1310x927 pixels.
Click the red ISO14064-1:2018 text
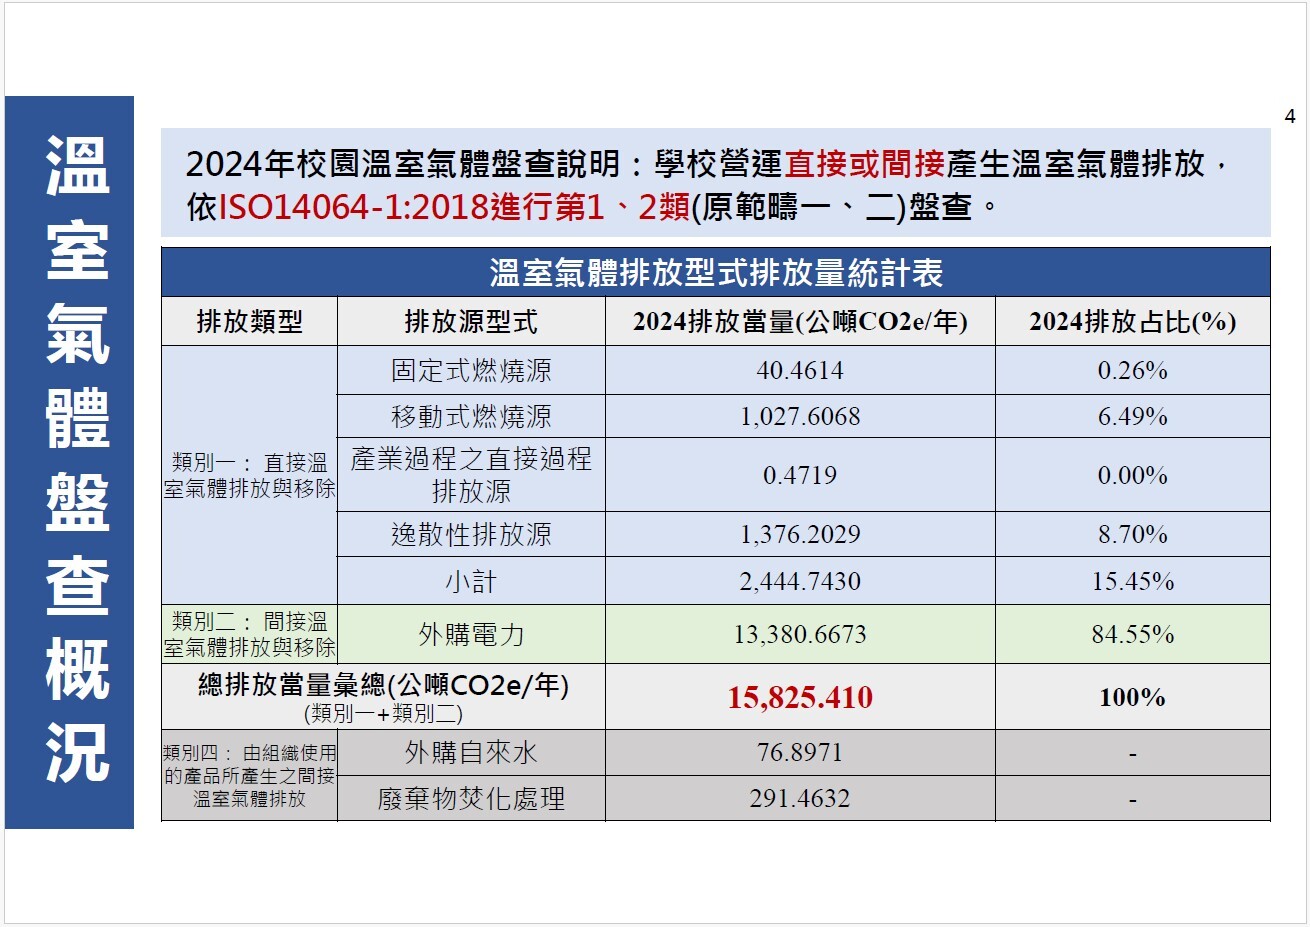tap(353, 207)
